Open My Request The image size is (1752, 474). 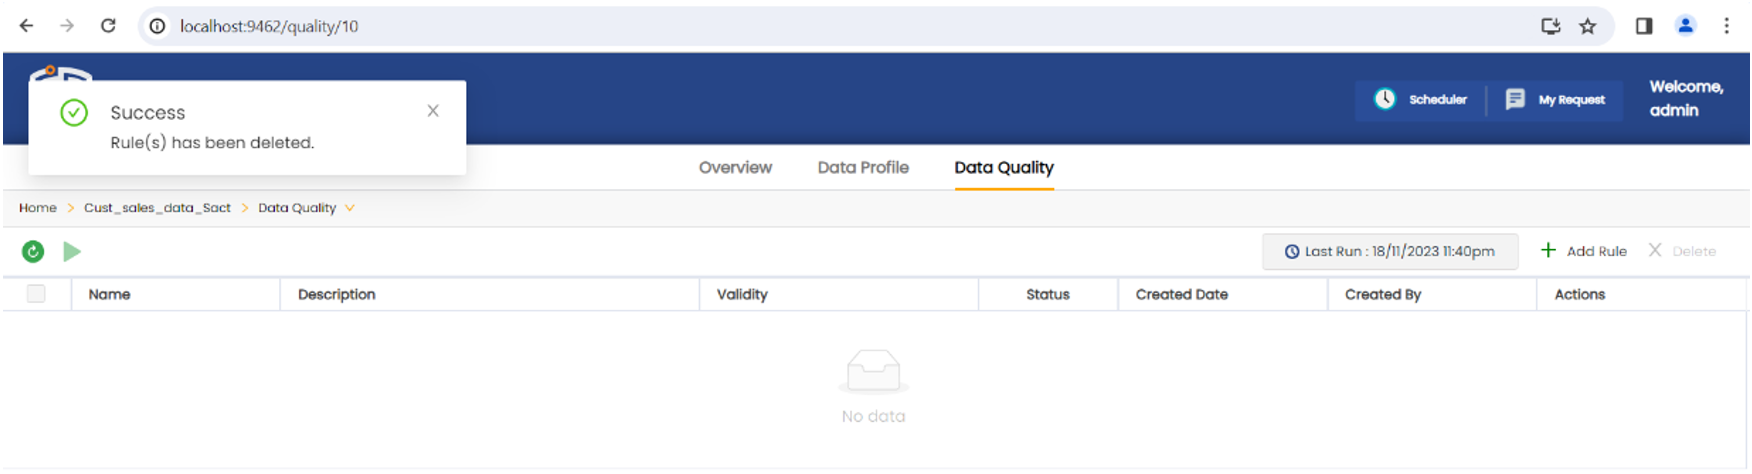click(x=1555, y=99)
